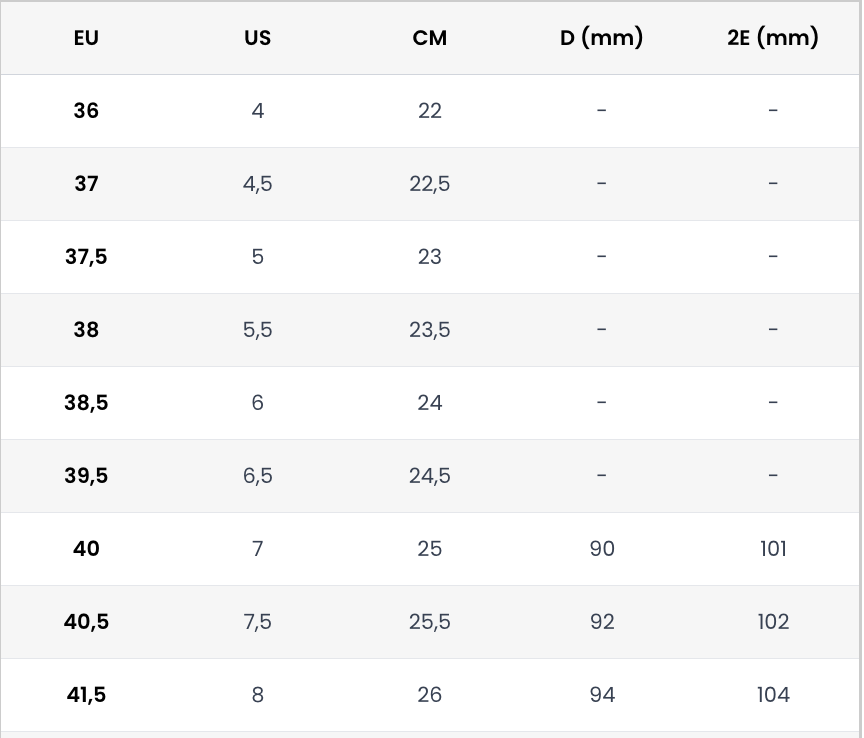Select the EU size 40 cell

(x=86, y=549)
